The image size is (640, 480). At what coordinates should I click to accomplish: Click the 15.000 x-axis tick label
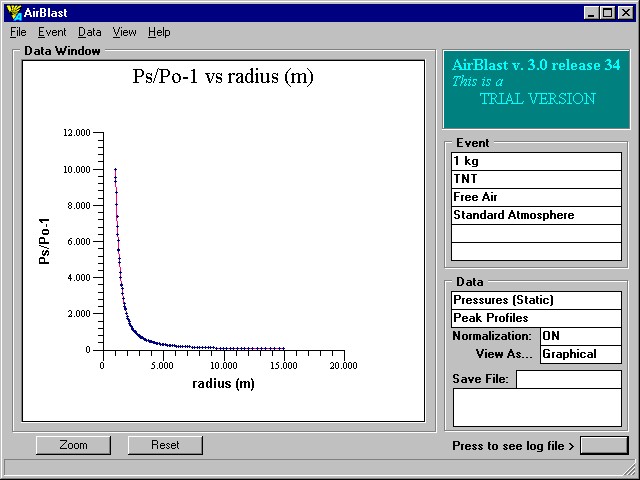click(x=283, y=365)
